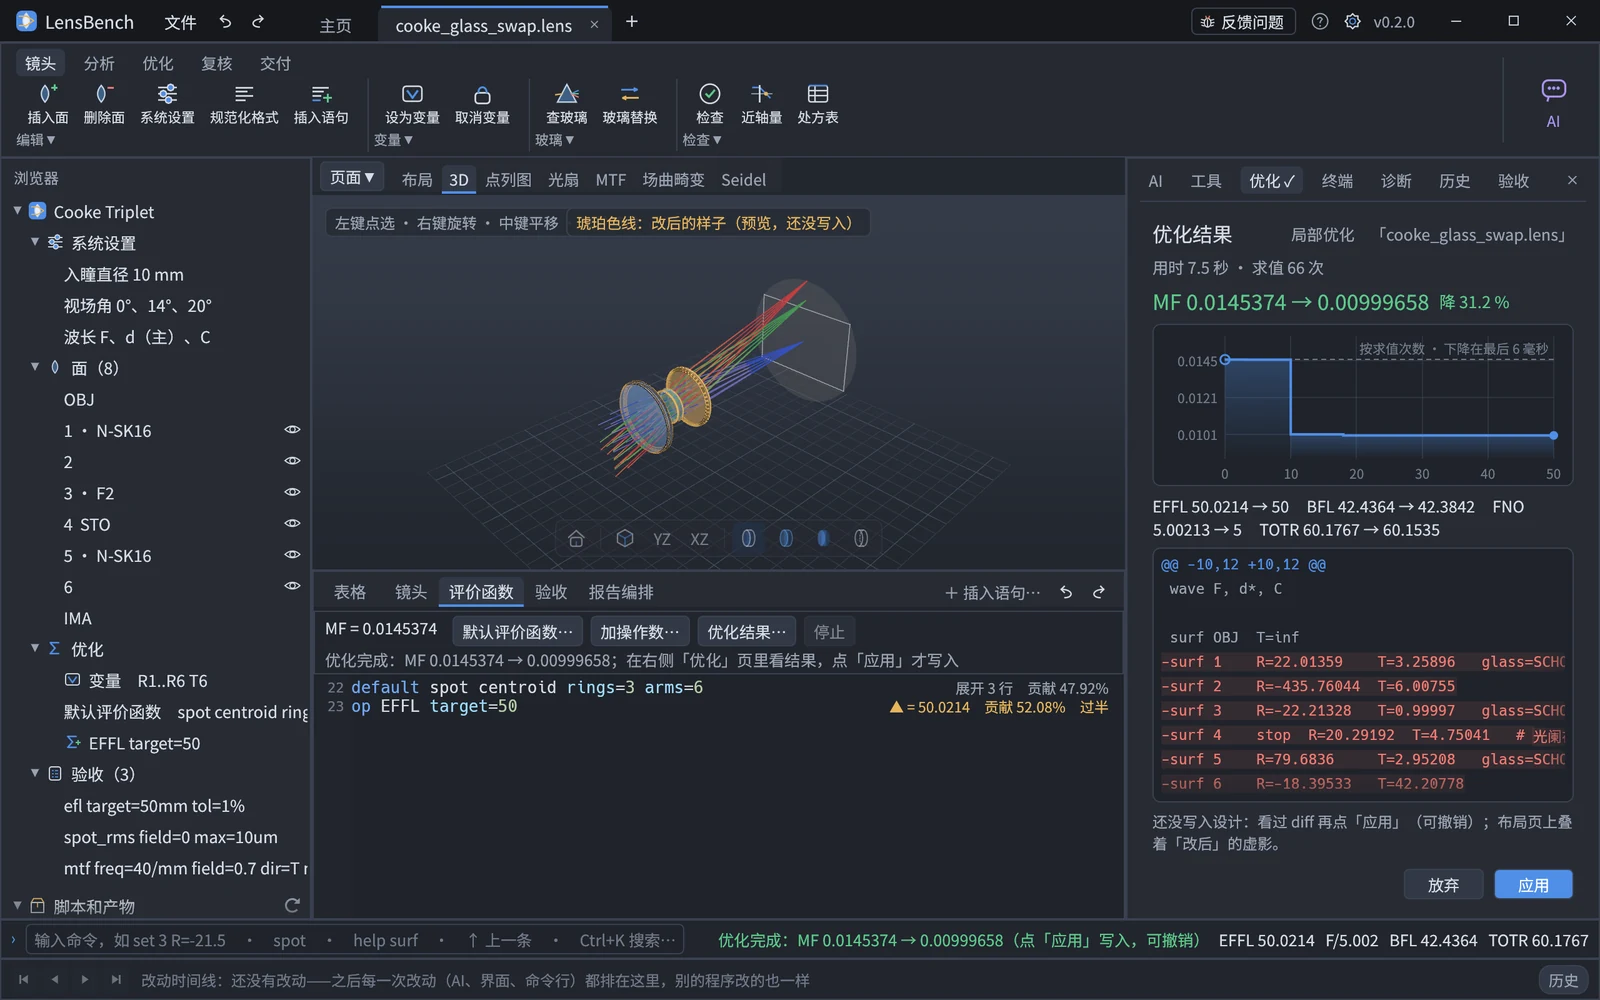This screenshot has height=1000, width=1600.
Task: Click the 历史 button in timeline bar
Action: 1563,981
